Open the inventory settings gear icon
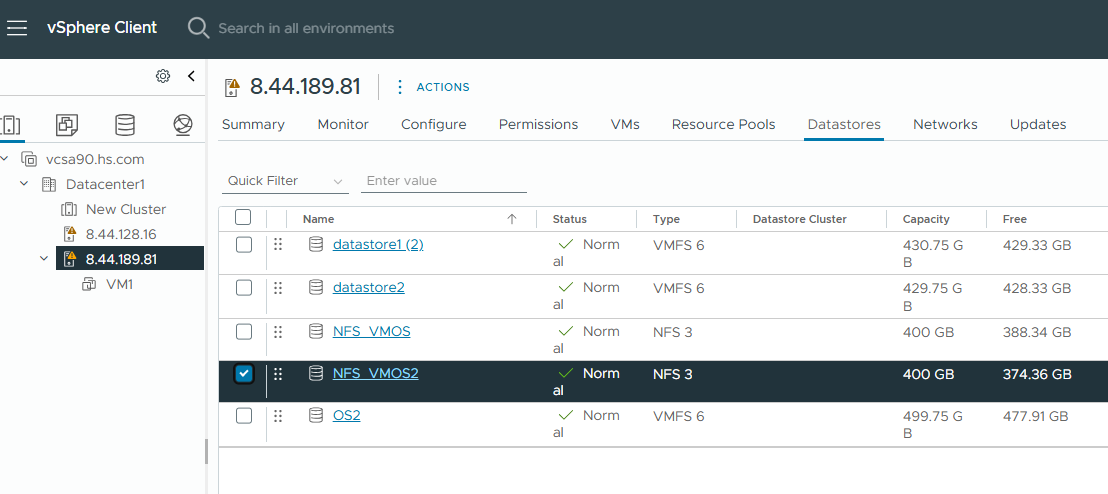 point(163,76)
